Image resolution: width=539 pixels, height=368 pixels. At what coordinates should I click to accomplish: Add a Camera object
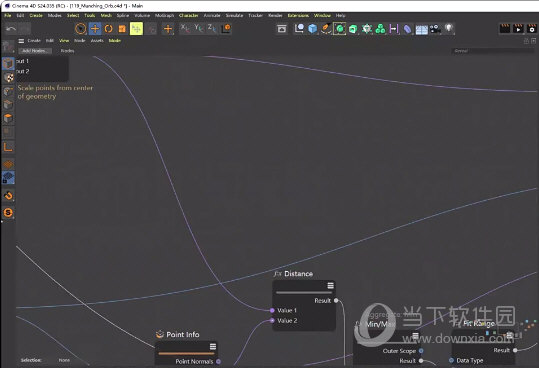(x=435, y=29)
